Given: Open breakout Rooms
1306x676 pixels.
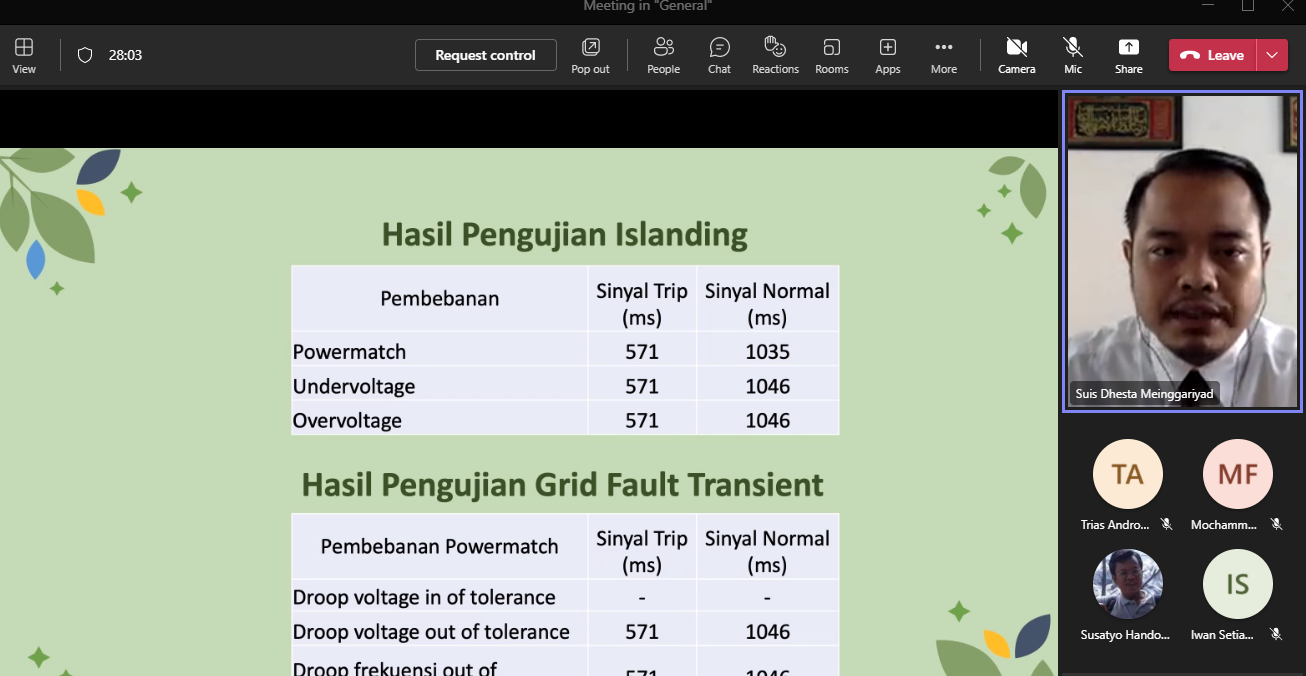Looking at the screenshot, I should (x=831, y=55).
